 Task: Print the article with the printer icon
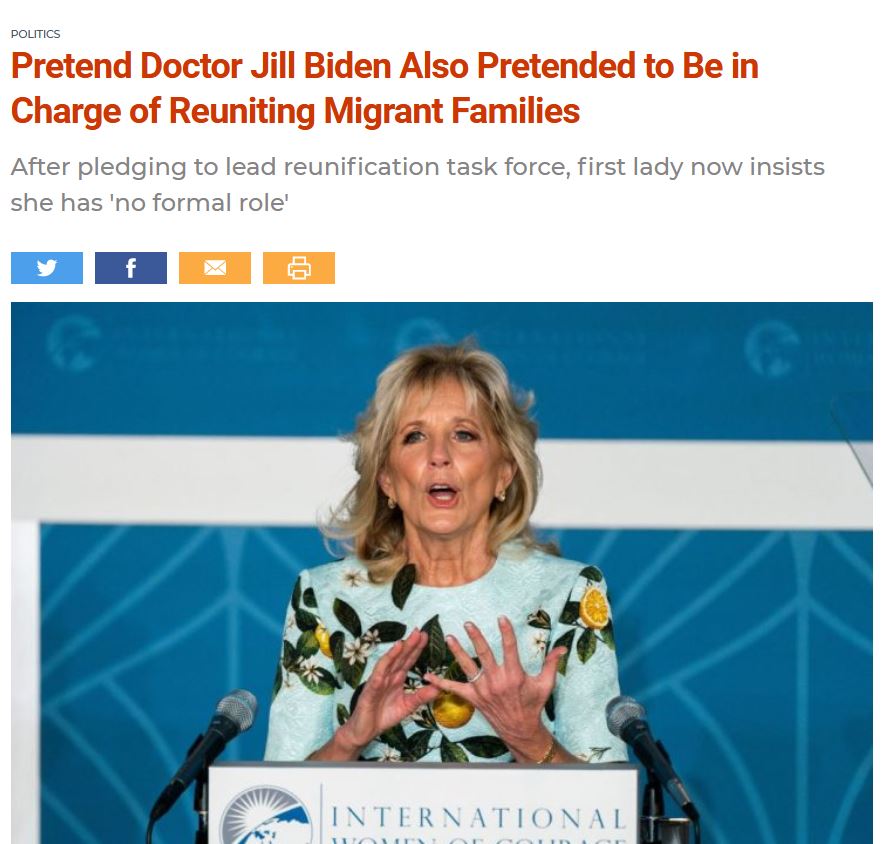pos(299,268)
